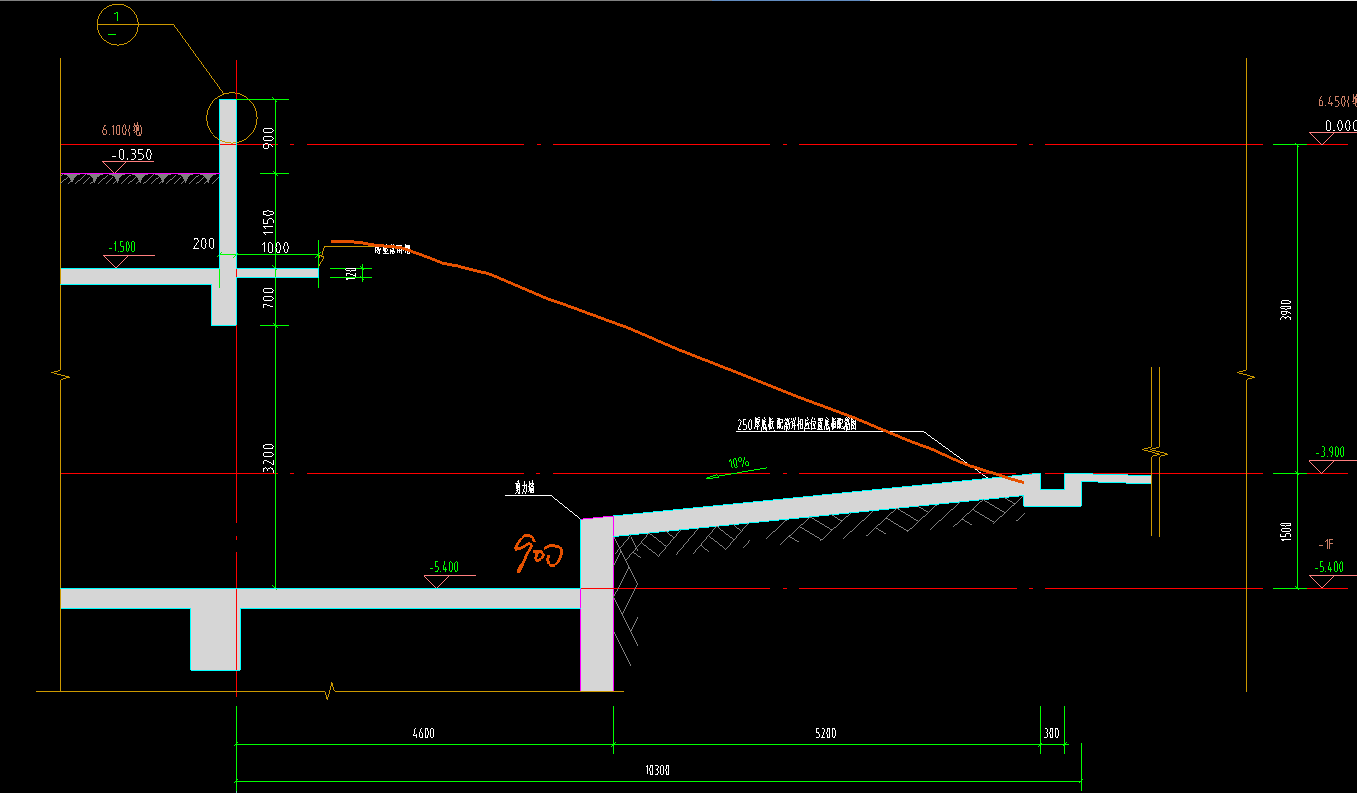The height and width of the screenshot is (793, 1357).
Task: Select the 3200 vertical dimension text
Action: click(x=270, y=456)
